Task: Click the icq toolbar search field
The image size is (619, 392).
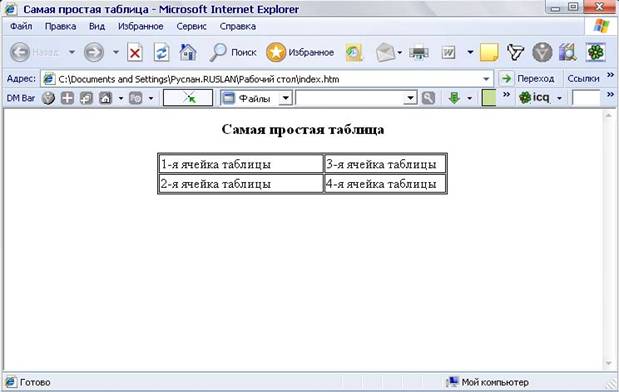Action: [x=586, y=98]
